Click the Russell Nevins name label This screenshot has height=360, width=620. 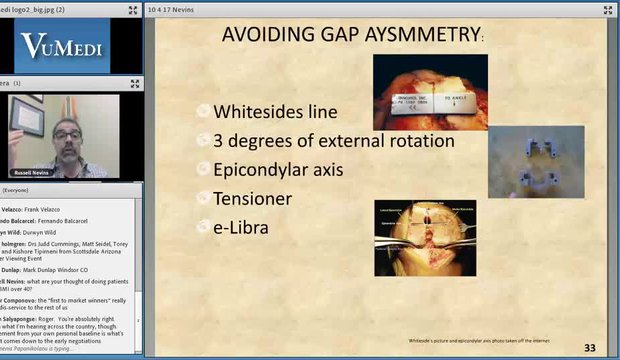(31, 172)
